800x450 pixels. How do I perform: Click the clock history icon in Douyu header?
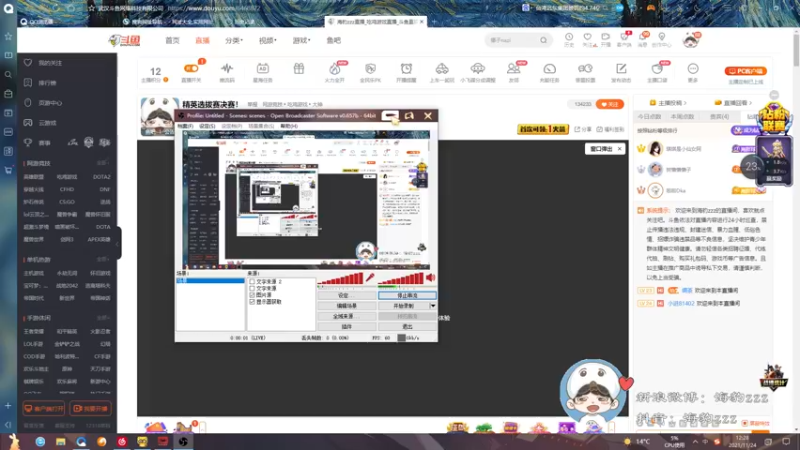pos(569,37)
